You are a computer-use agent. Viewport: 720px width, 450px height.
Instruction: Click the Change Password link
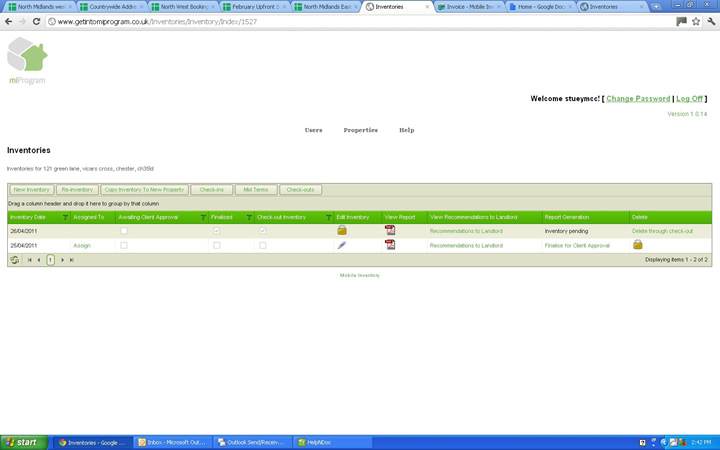pyautogui.click(x=638, y=99)
